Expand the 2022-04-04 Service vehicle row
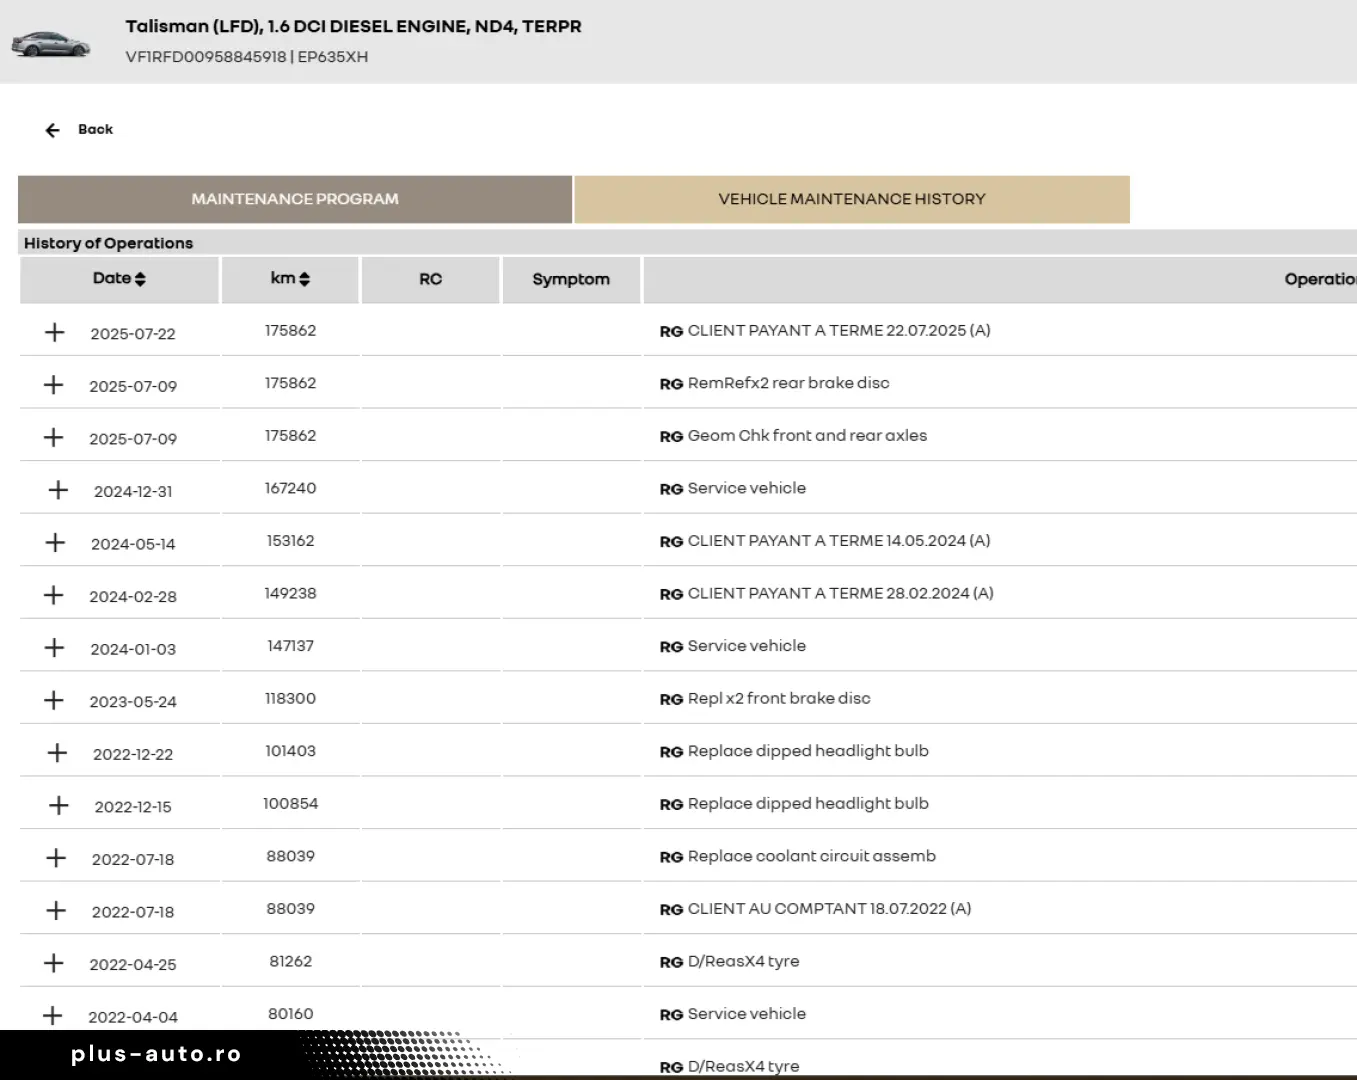The width and height of the screenshot is (1357, 1080). pyautogui.click(x=53, y=1015)
